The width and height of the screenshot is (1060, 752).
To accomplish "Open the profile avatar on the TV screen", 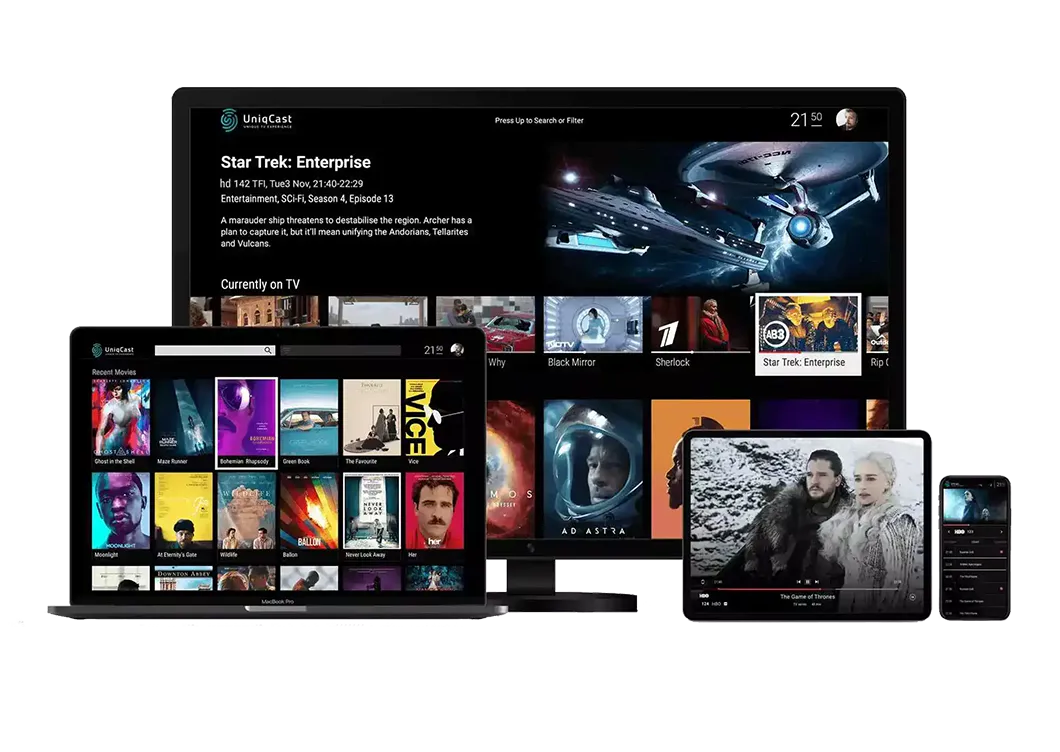I will coord(846,120).
